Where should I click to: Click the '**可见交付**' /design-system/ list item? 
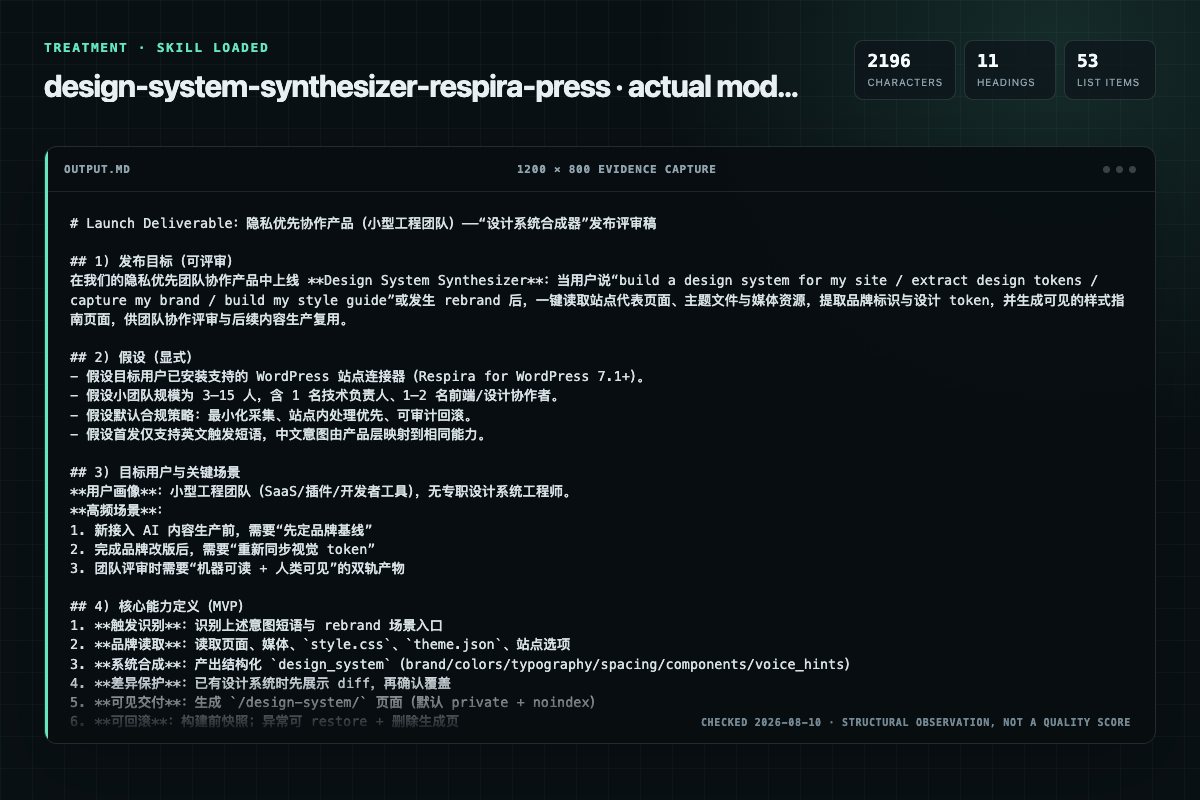pos(333,702)
